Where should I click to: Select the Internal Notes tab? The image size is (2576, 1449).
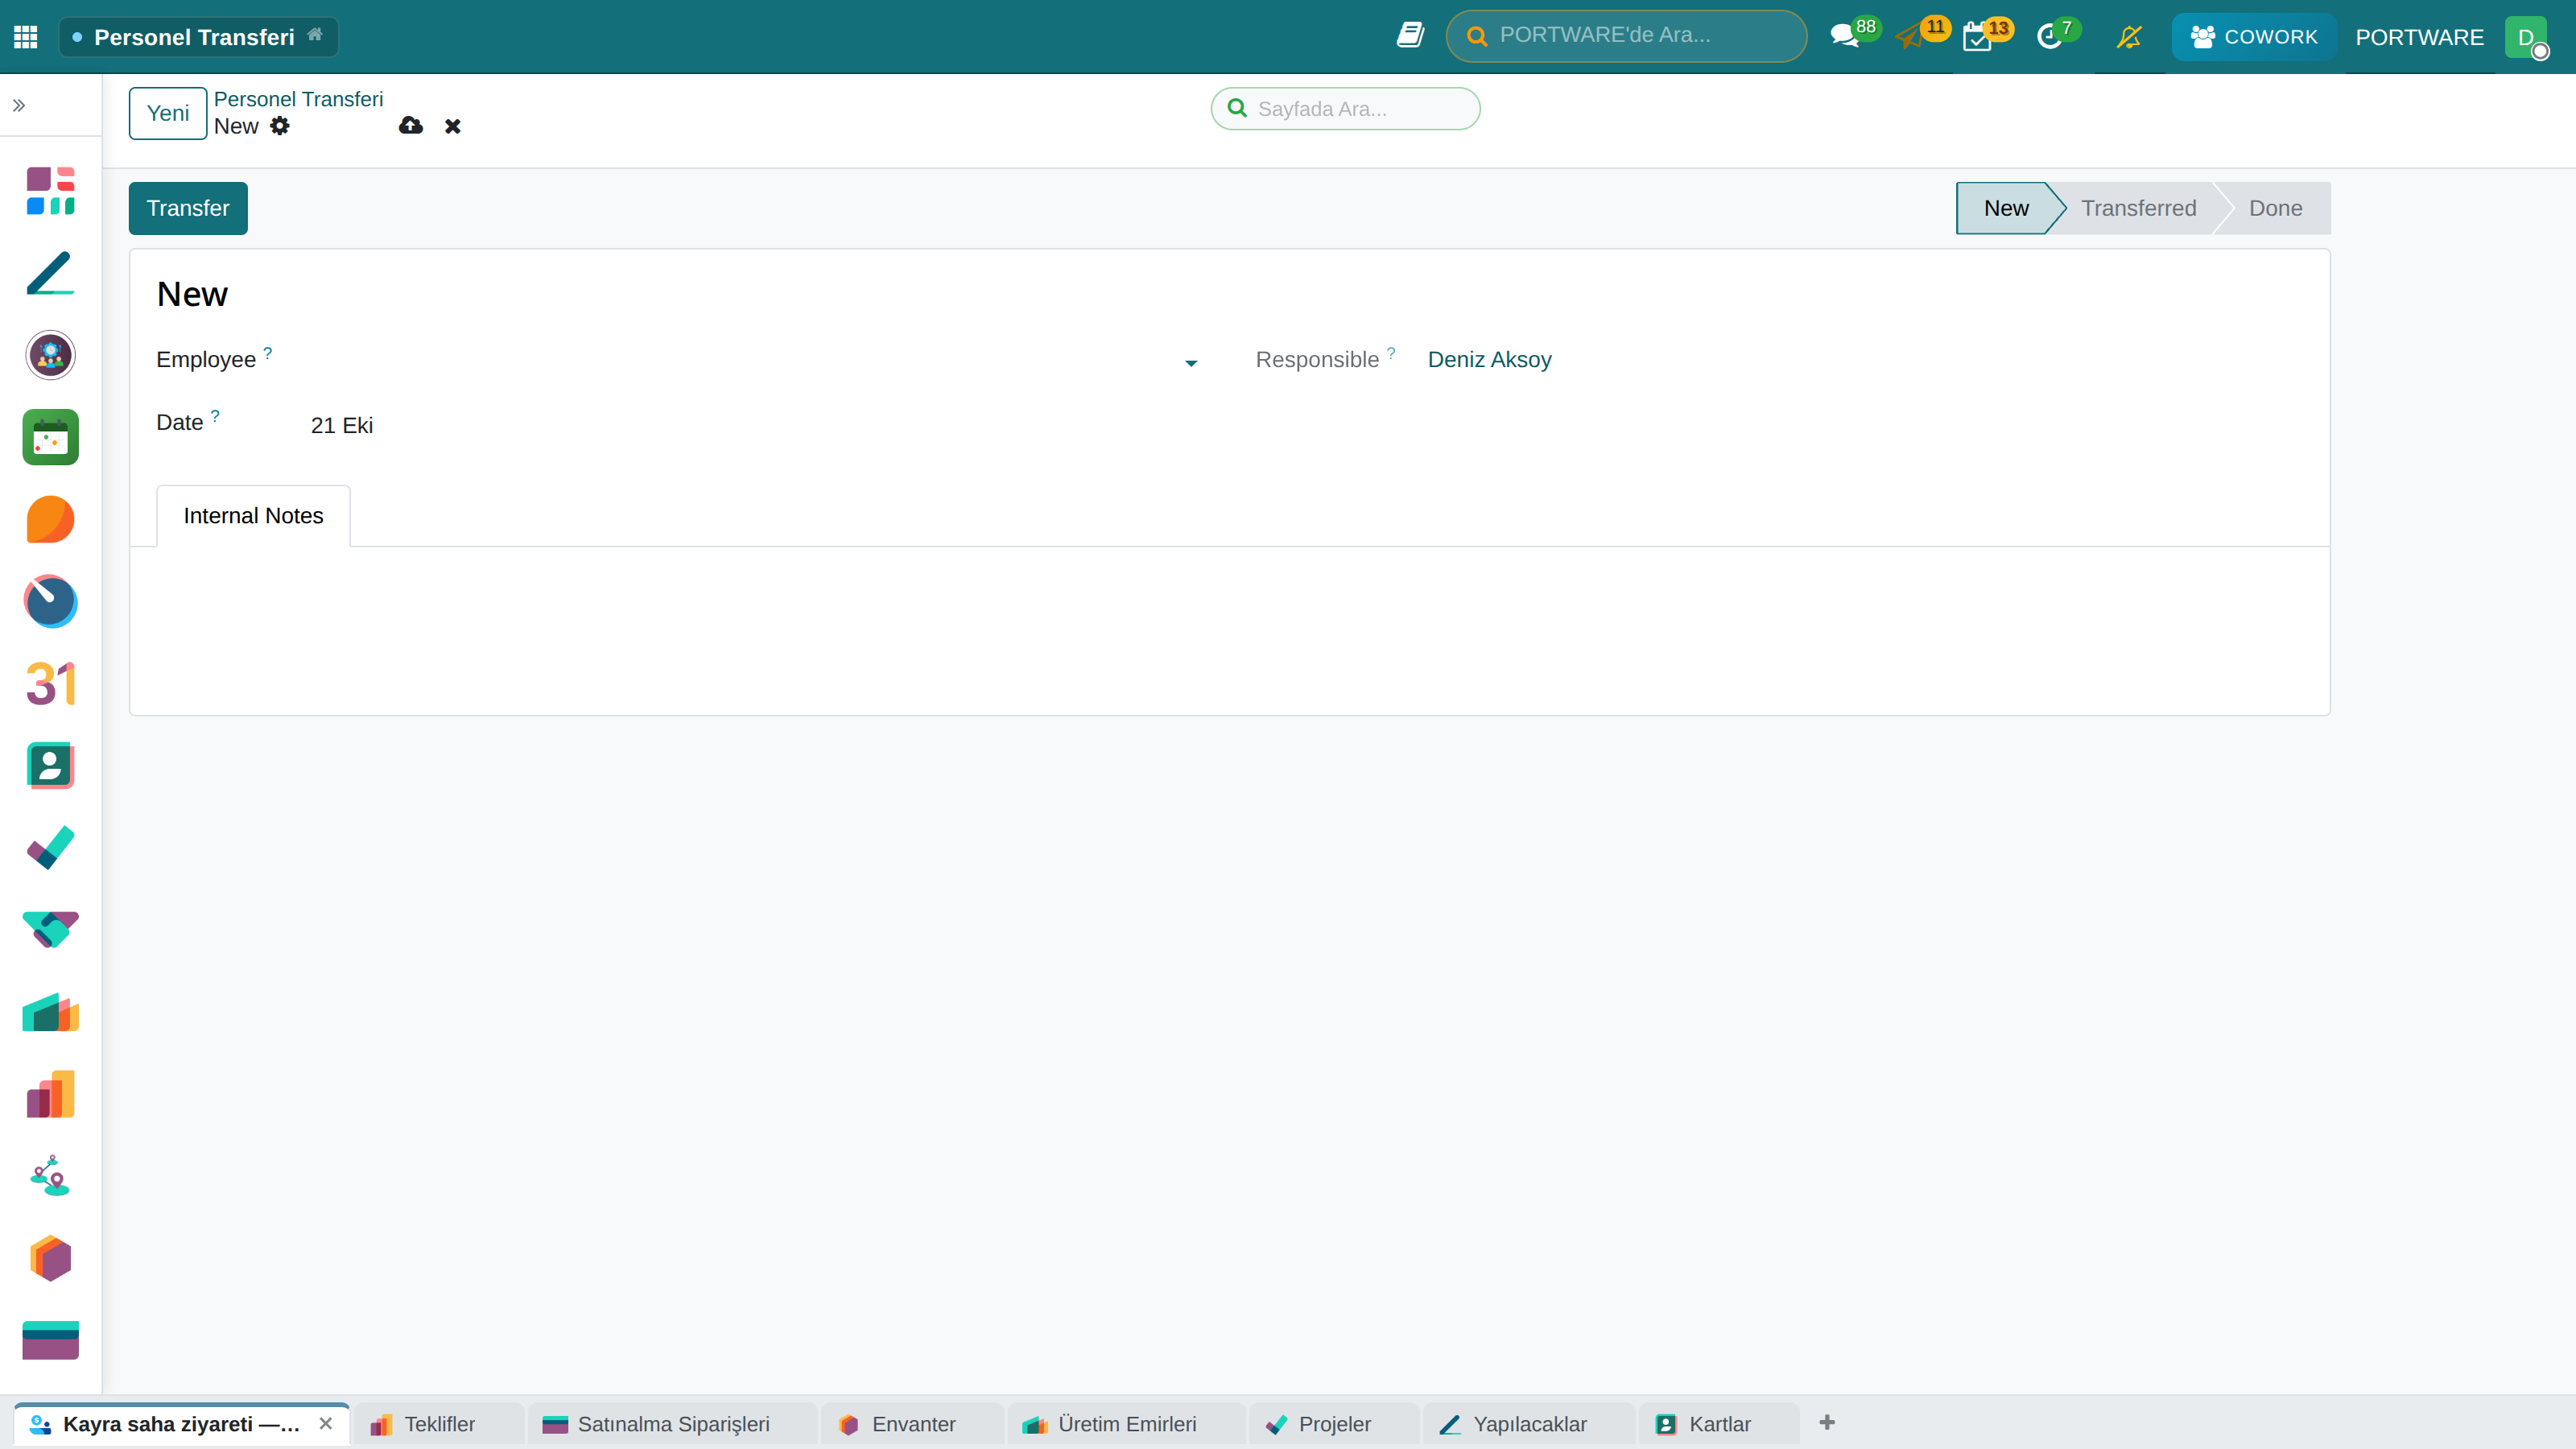click(253, 516)
